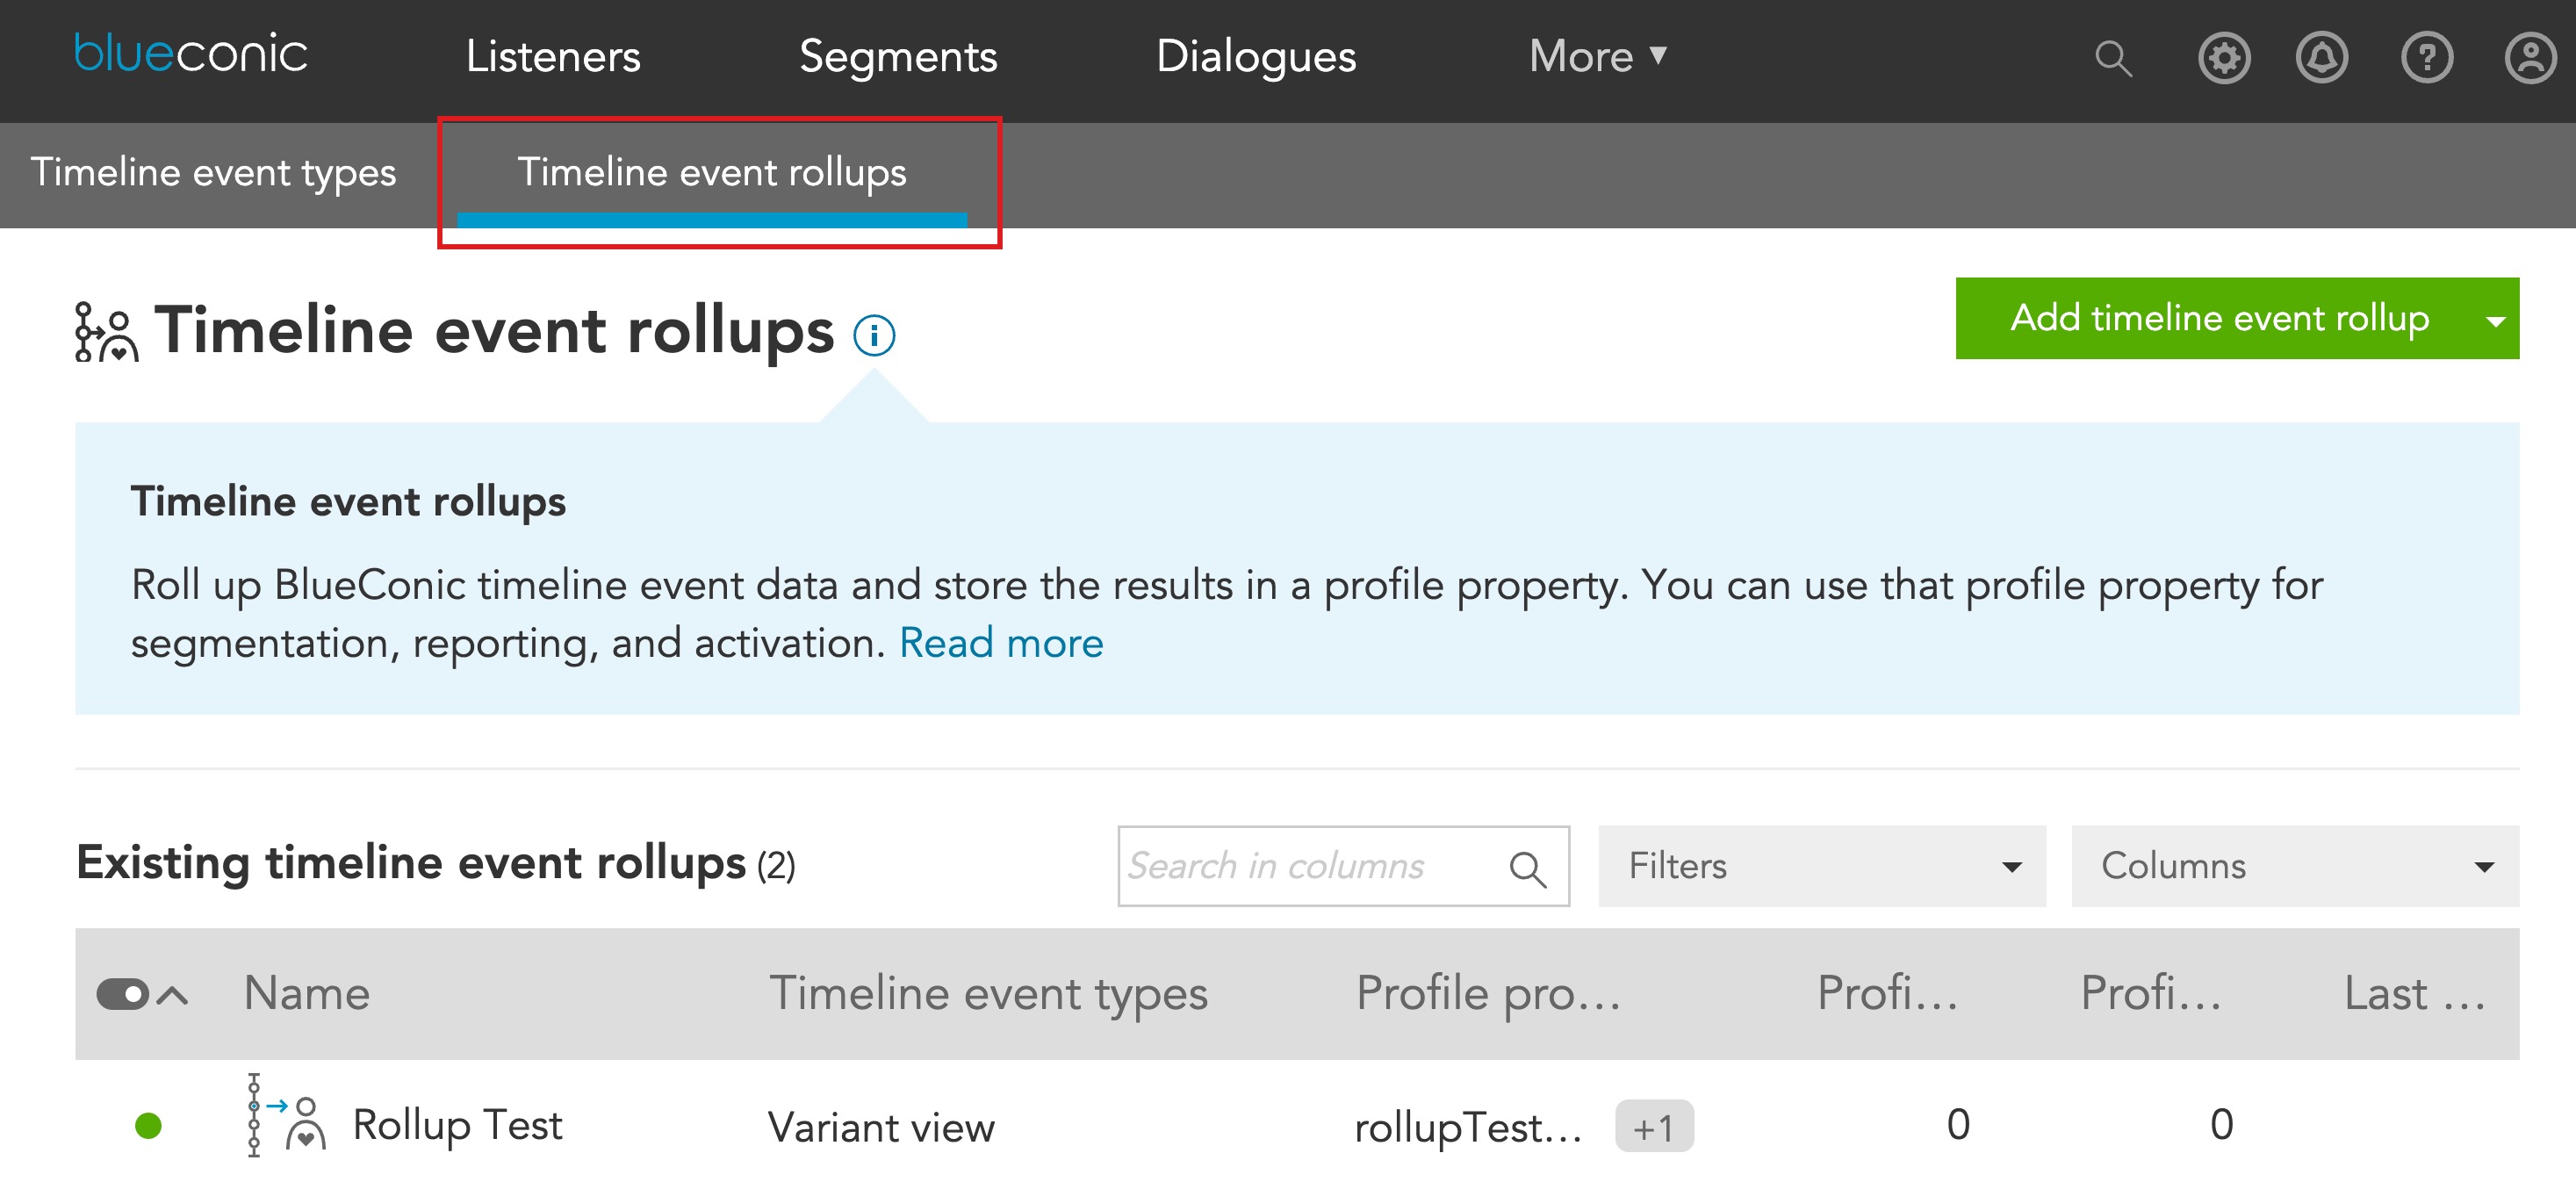
Task: Click the sort arrow beside status toggle
Action: [173, 994]
